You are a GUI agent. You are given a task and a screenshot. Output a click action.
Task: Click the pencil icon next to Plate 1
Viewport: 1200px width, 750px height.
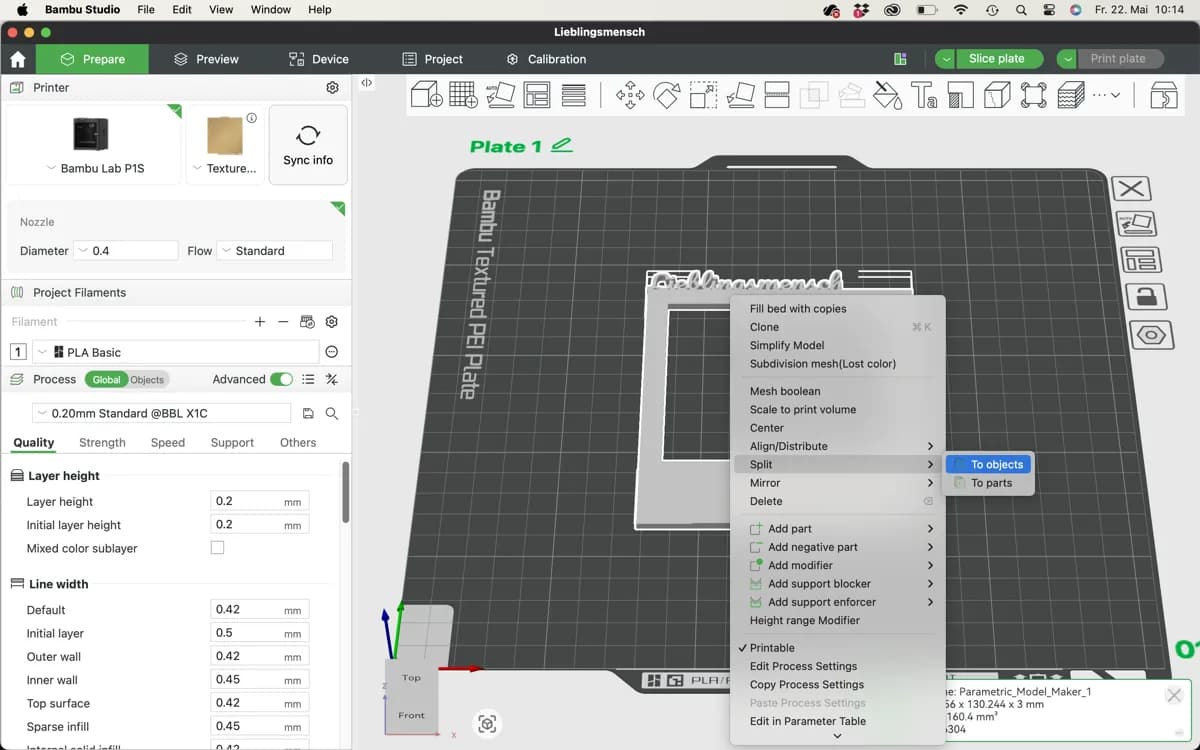561,145
